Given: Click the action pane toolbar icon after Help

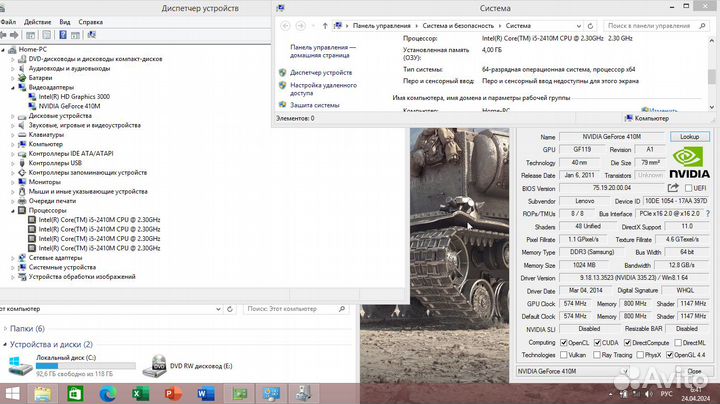Looking at the screenshot, I should [75, 35].
